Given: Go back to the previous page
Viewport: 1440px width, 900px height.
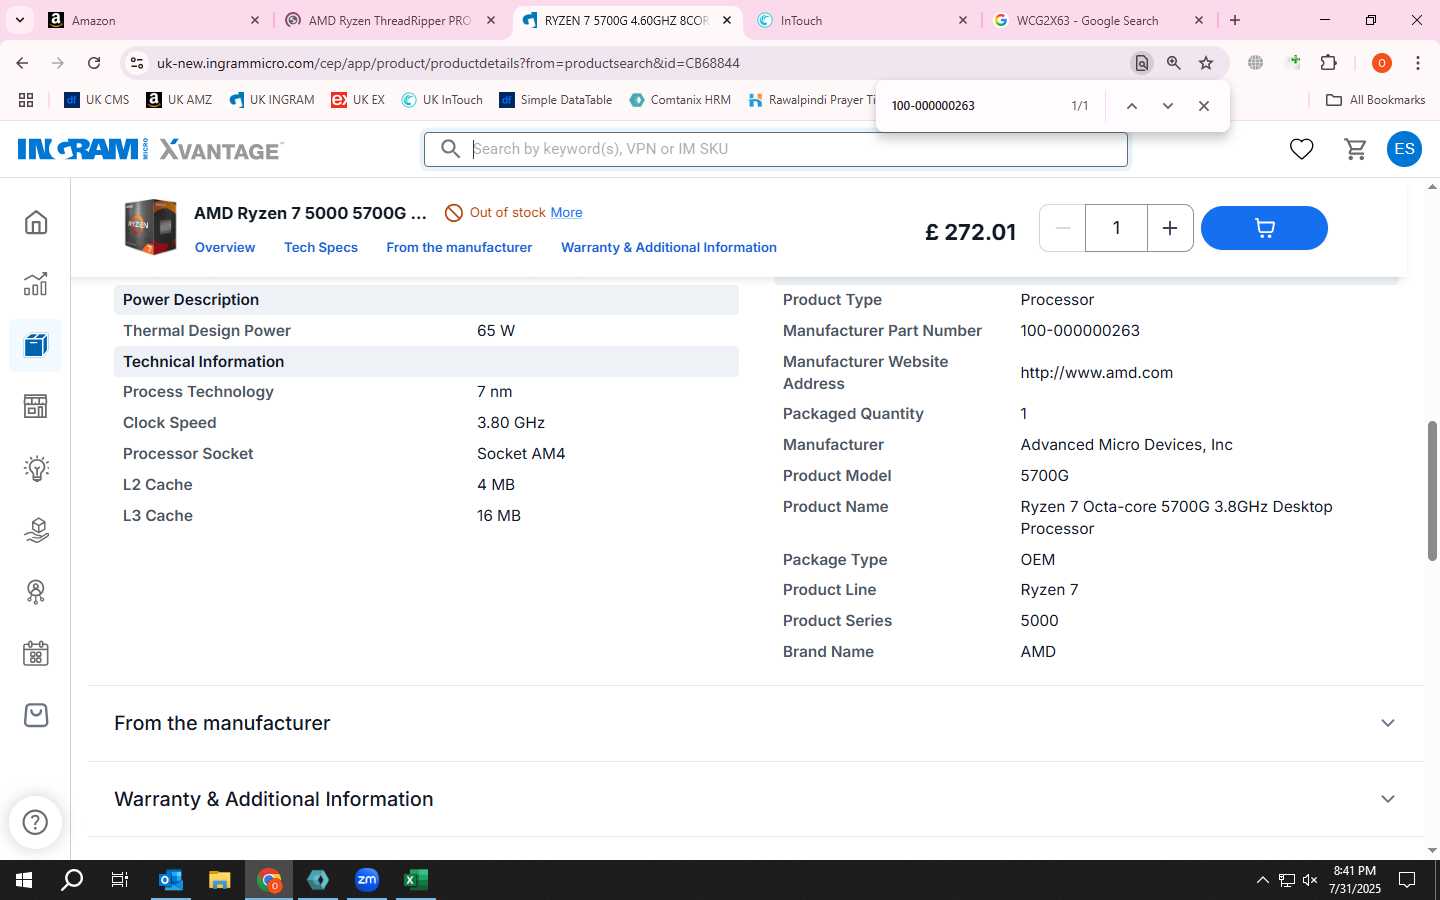Looking at the screenshot, I should tap(22, 63).
